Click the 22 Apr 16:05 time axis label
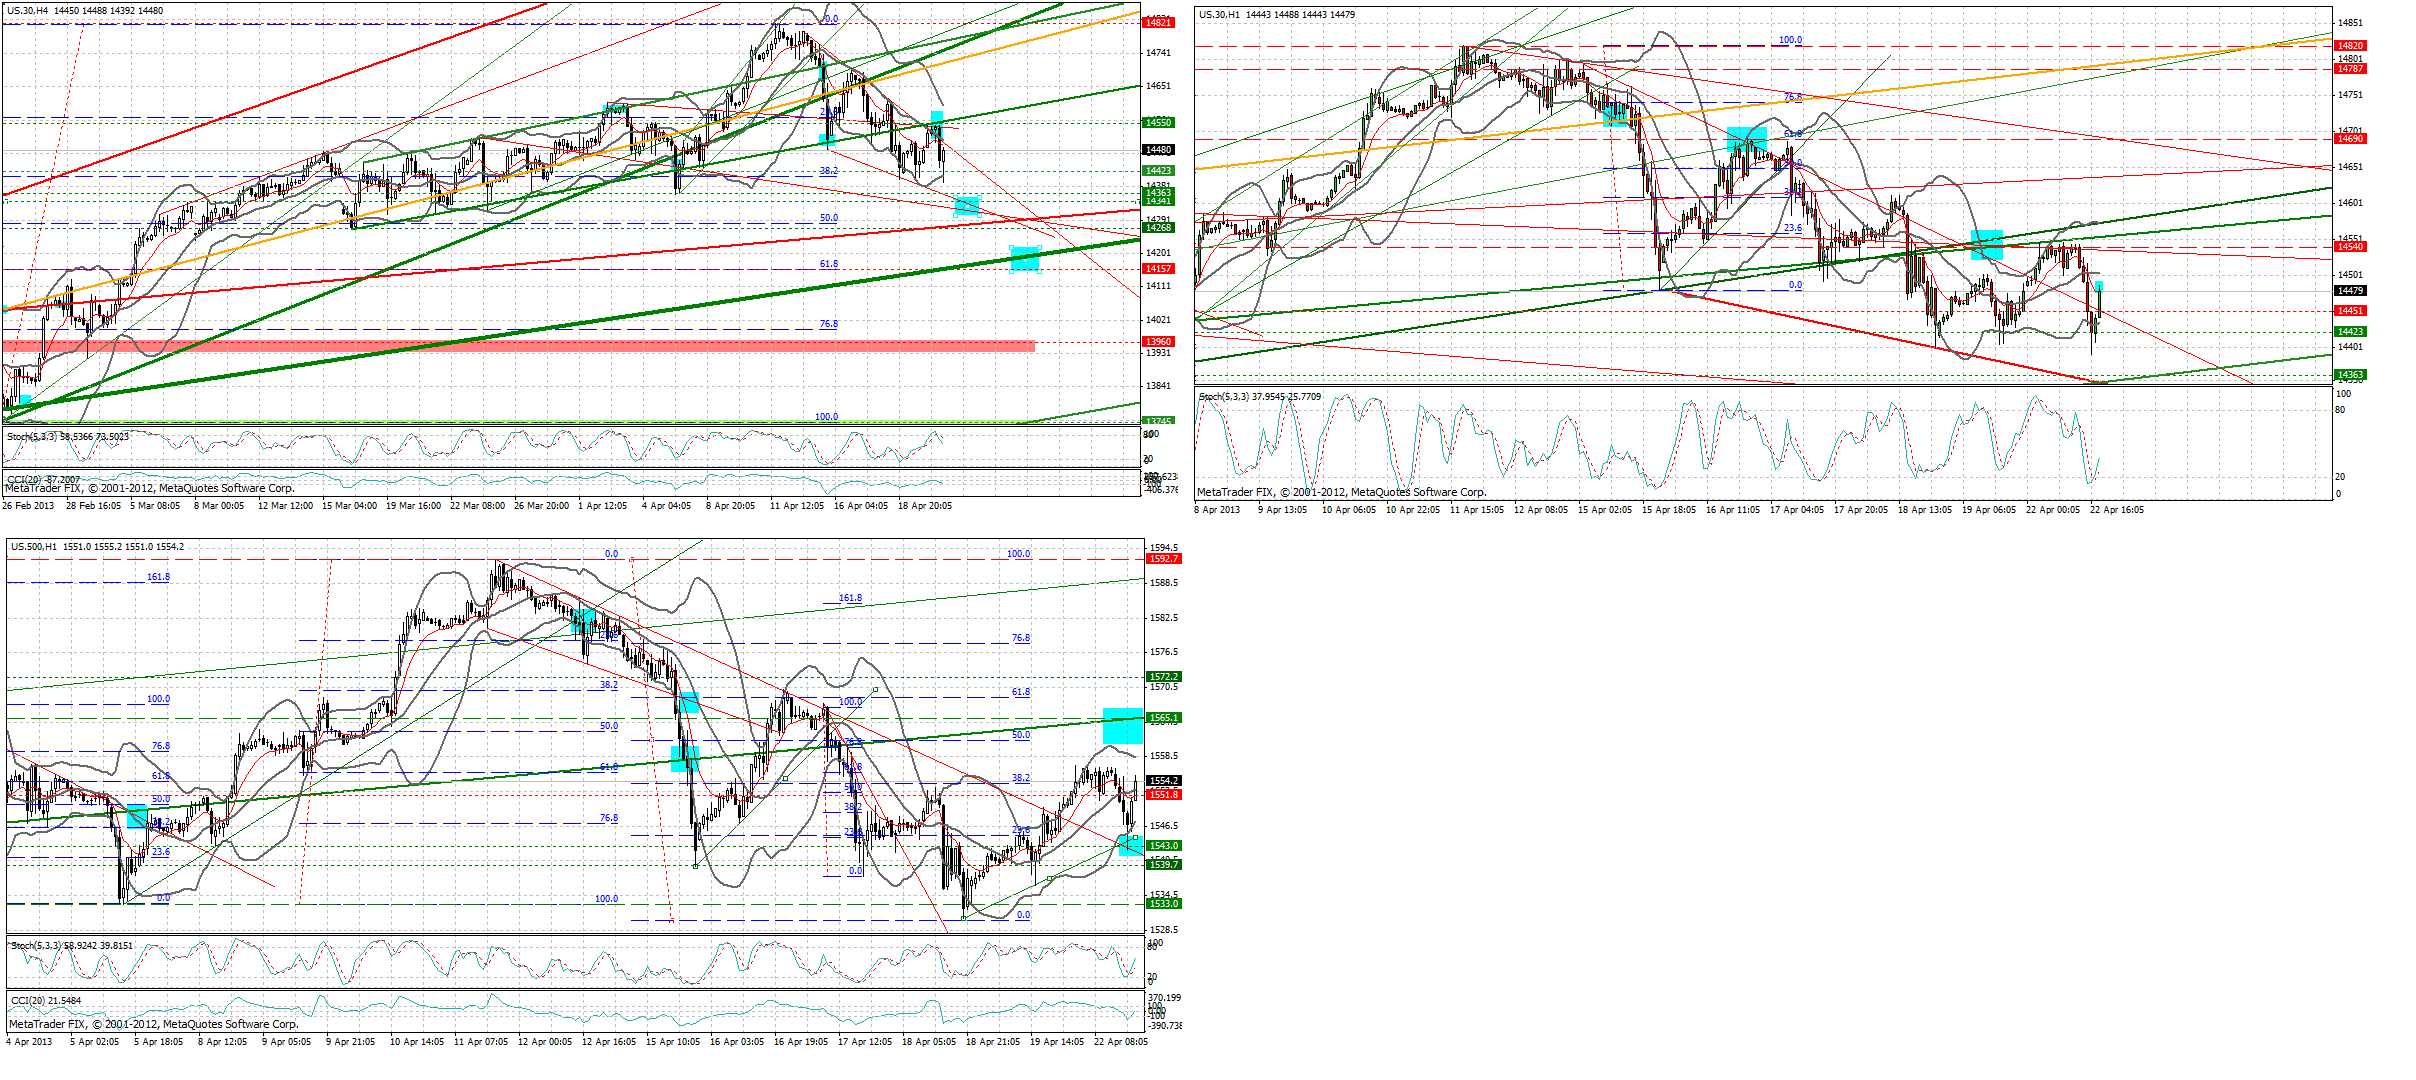 tap(2116, 510)
